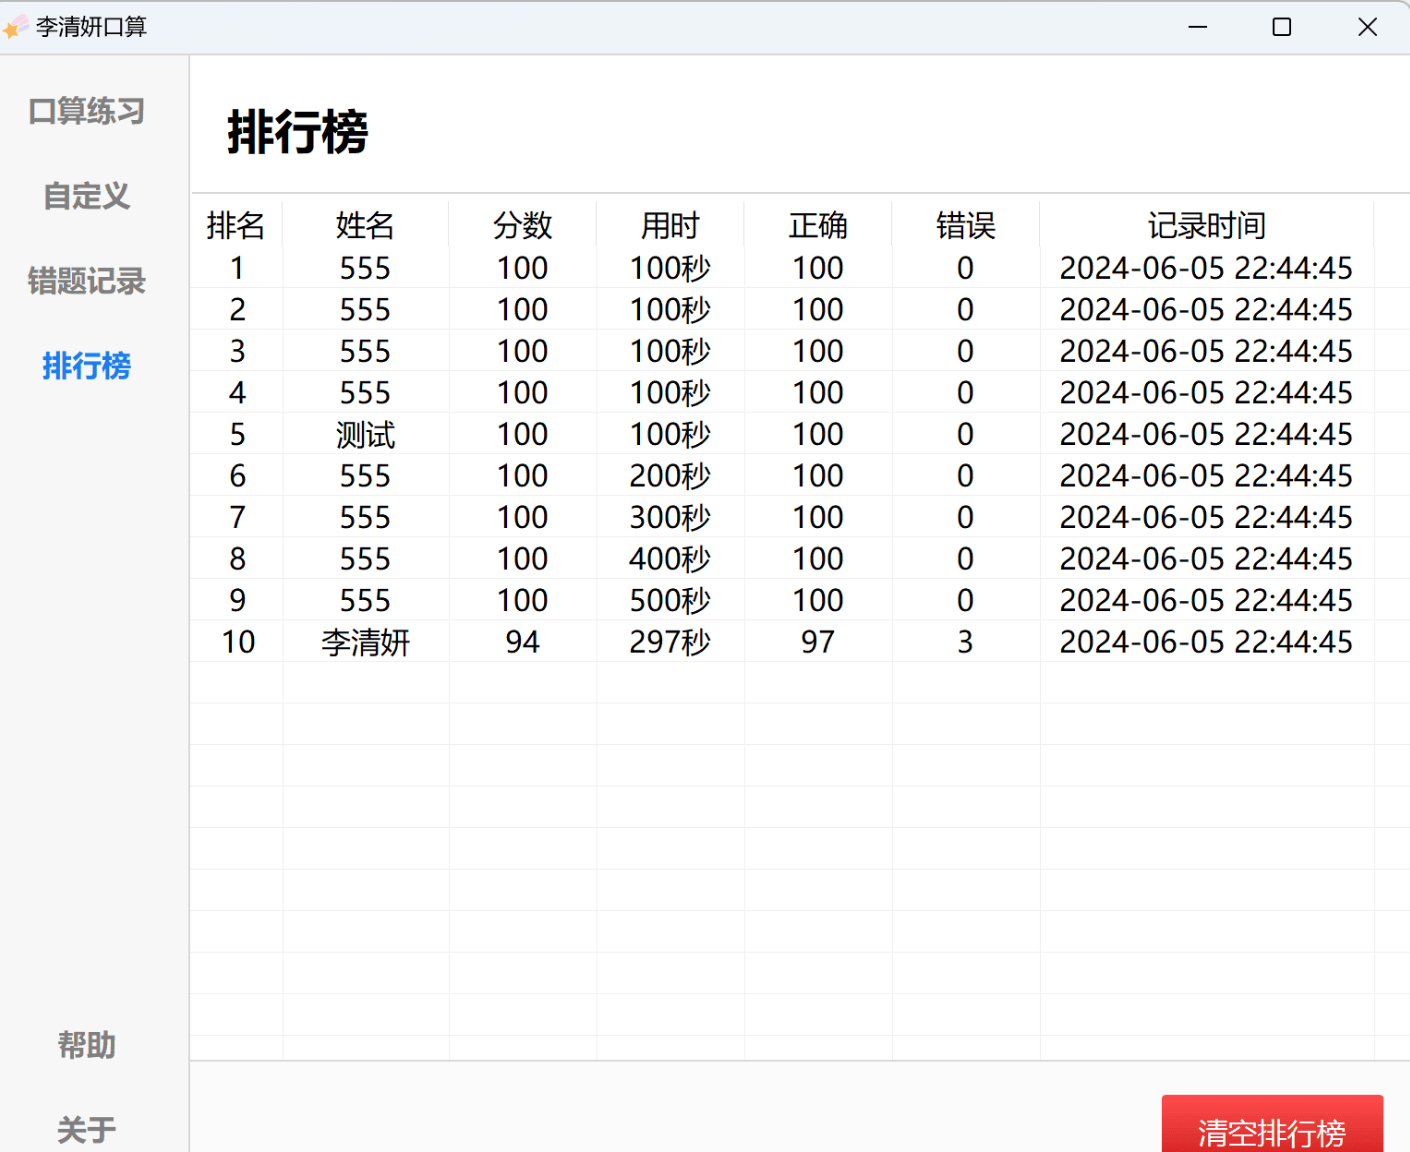Sort by the 排名 column header
Viewport: 1410px width, 1152px height.
(236, 226)
